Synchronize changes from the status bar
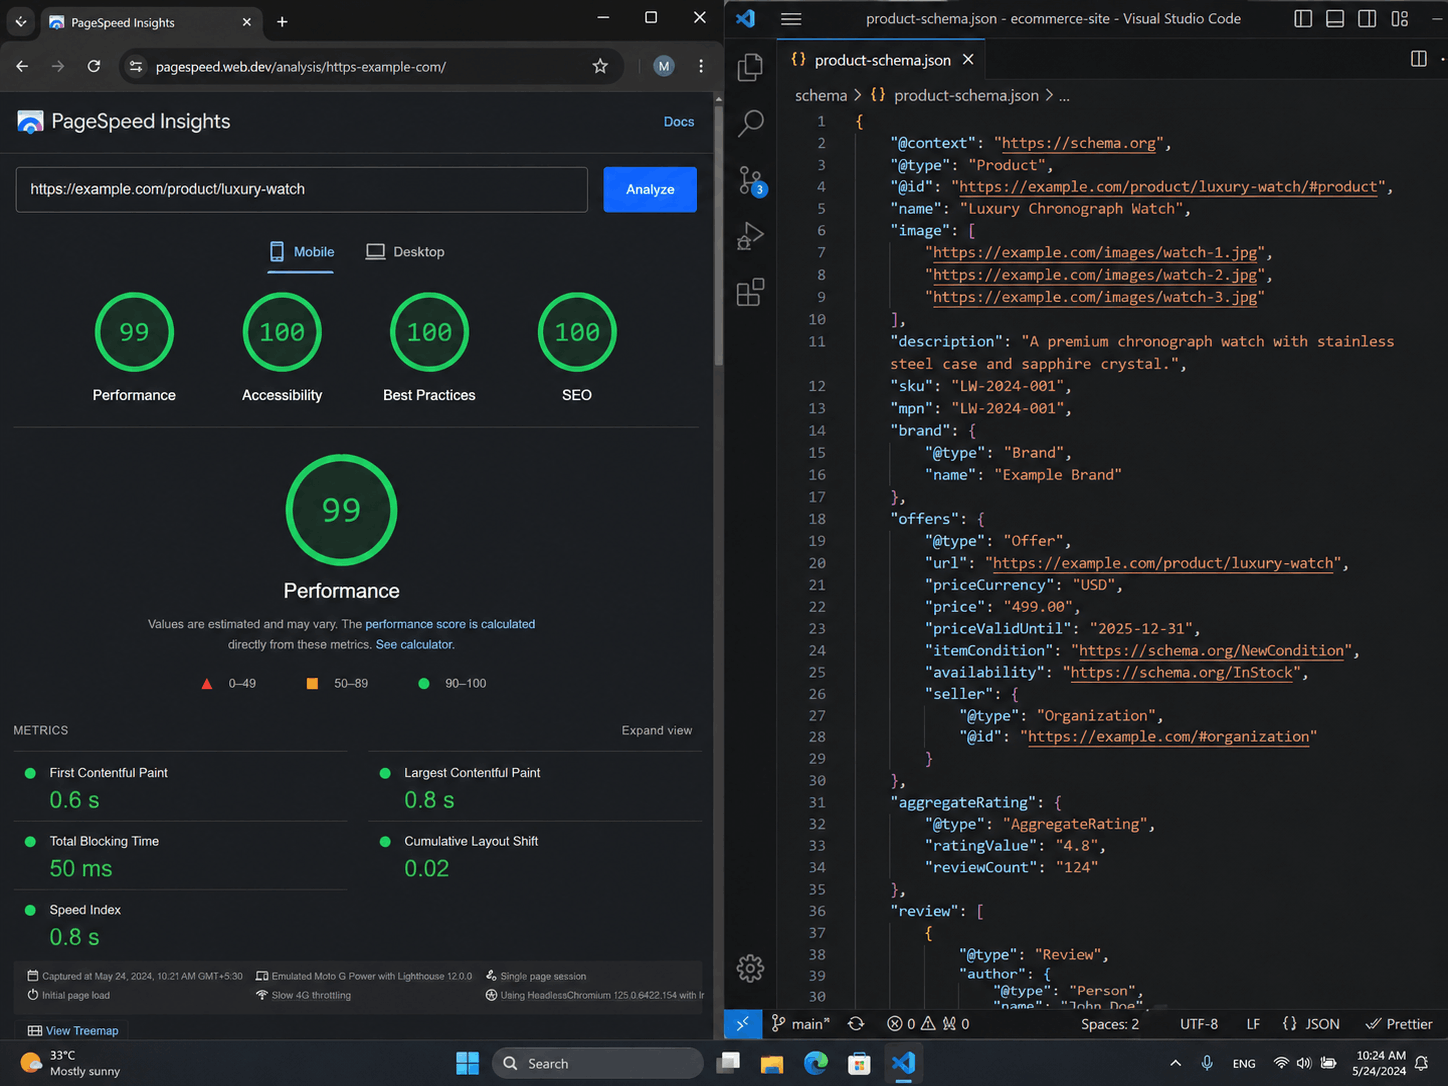This screenshot has height=1086, width=1448. (x=856, y=1023)
